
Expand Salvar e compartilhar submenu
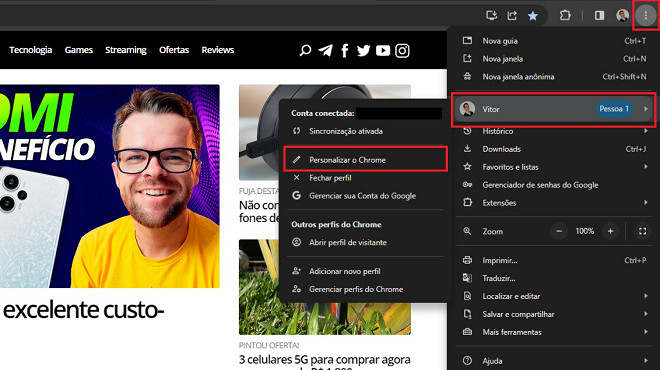[x=554, y=314]
